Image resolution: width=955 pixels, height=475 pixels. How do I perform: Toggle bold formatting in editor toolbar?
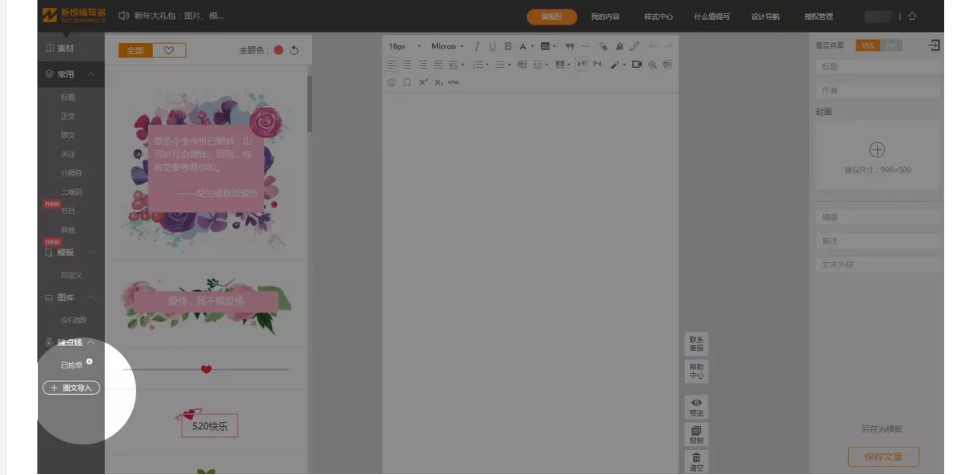tap(508, 47)
